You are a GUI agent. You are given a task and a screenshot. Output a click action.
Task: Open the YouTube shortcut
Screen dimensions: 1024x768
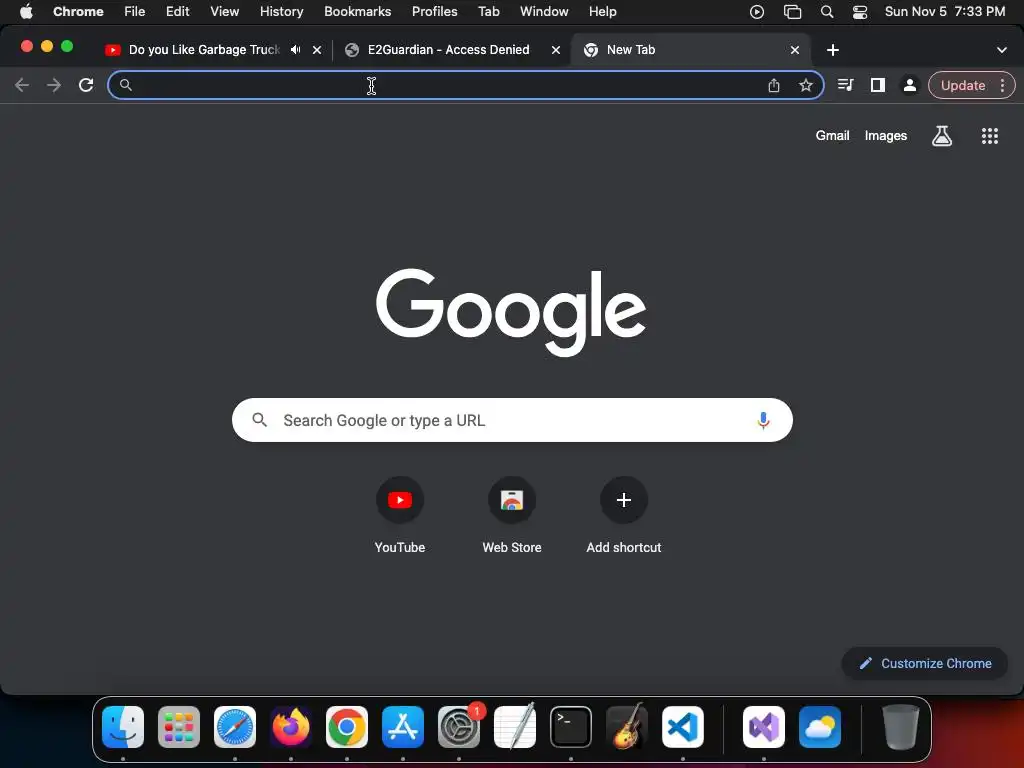pos(400,516)
